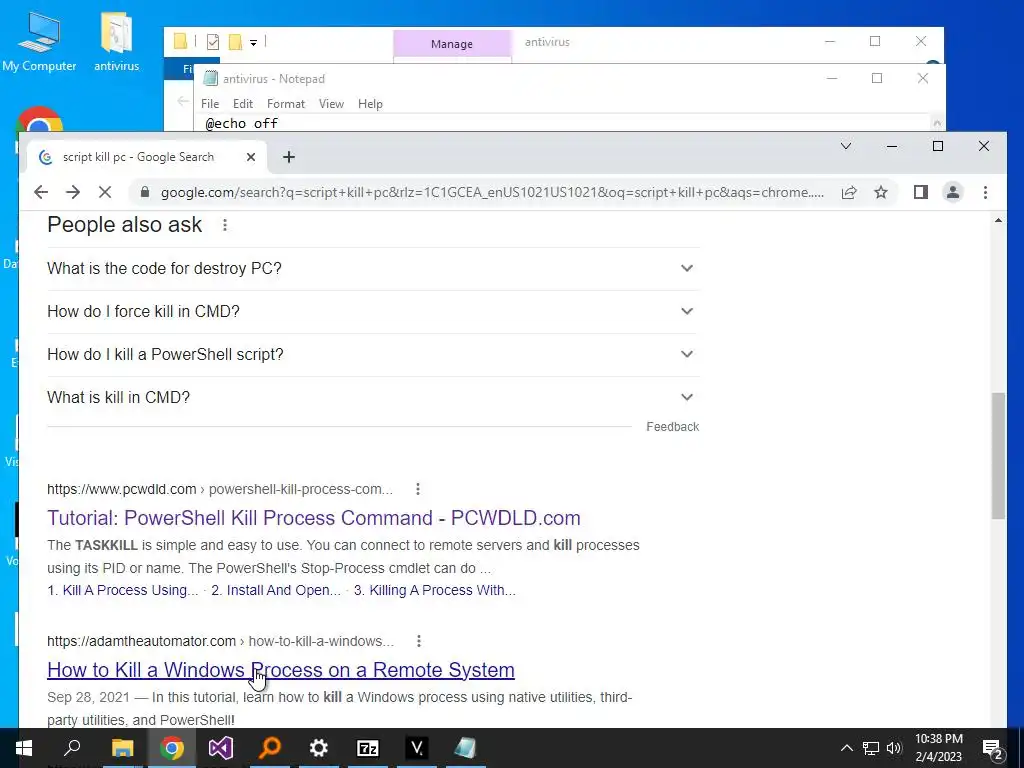Screen dimensions: 1024x768
Task: Open Format menu in Notepad
Action: point(285,104)
